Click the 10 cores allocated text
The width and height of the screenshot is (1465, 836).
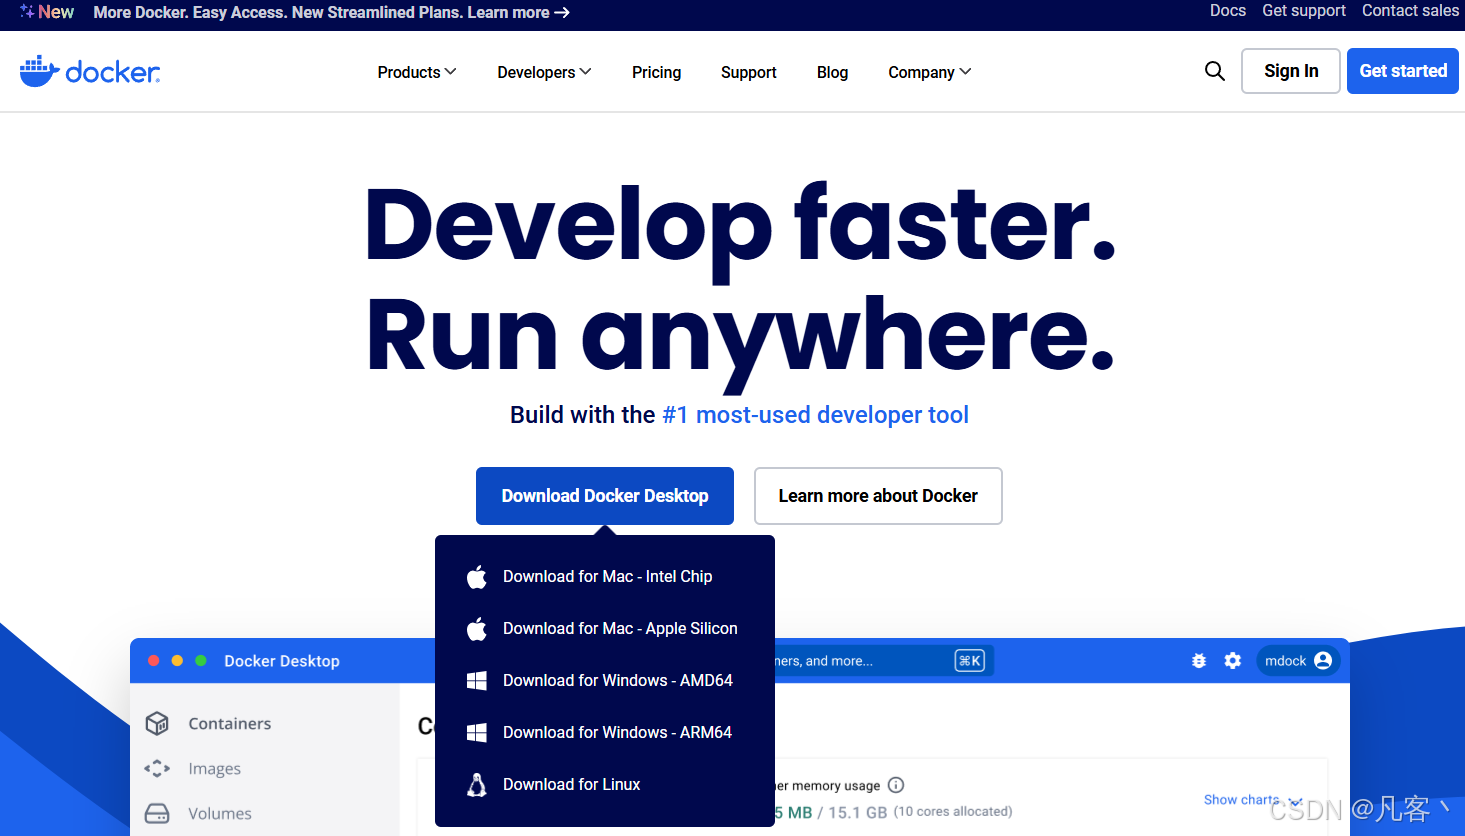pos(953,811)
